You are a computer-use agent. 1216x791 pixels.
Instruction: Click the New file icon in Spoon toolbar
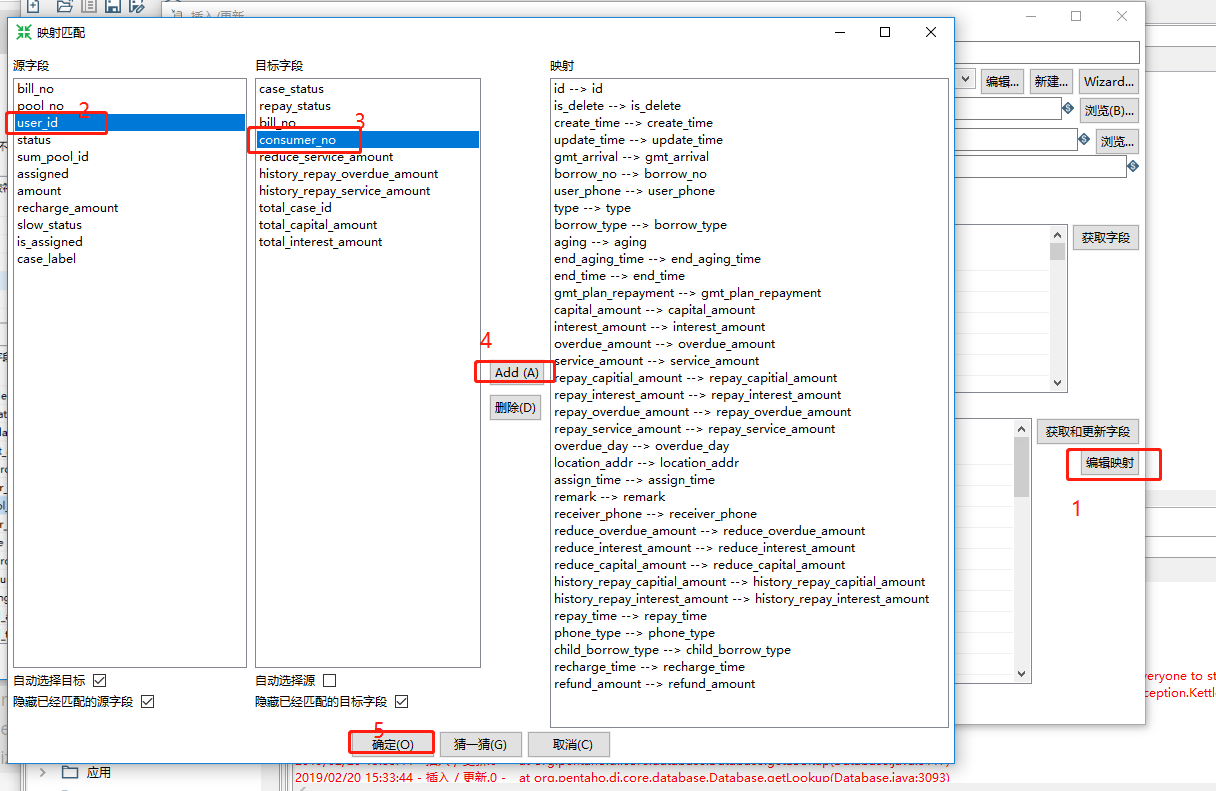click(x=33, y=5)
